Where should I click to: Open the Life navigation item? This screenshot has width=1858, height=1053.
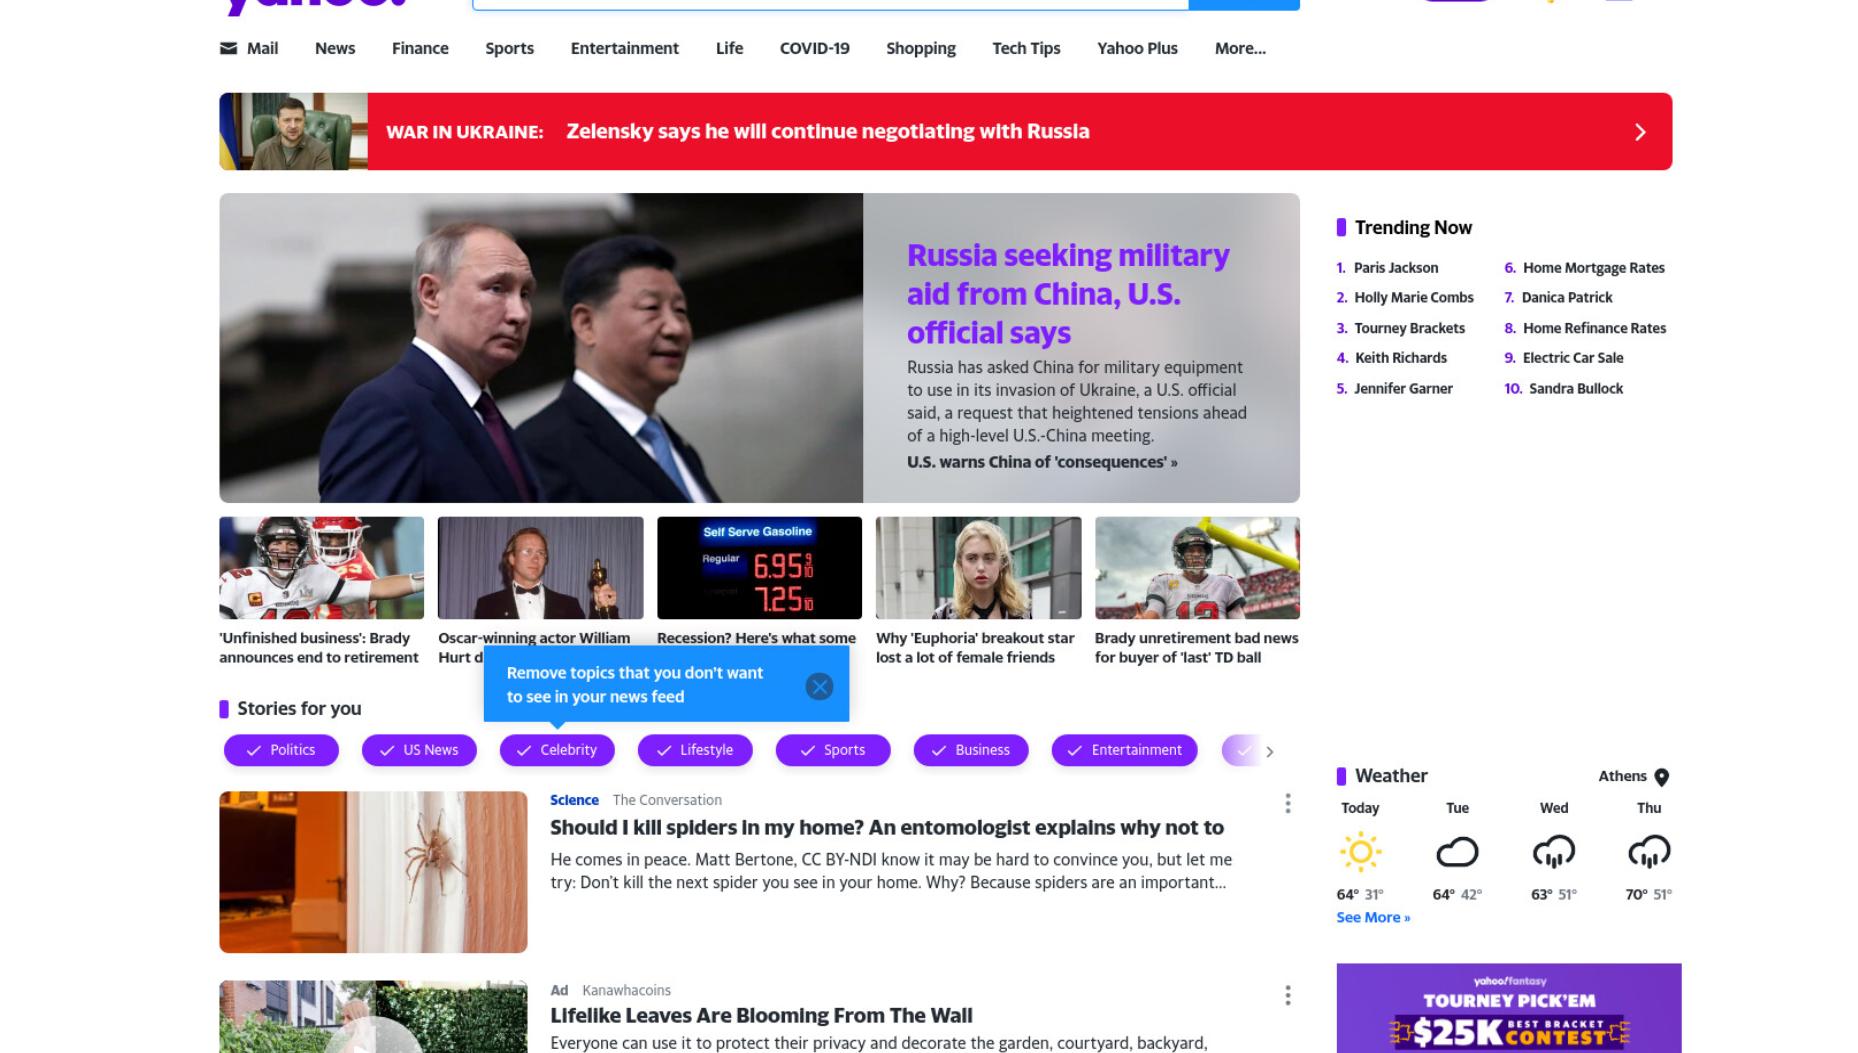[x=729, y=48]
